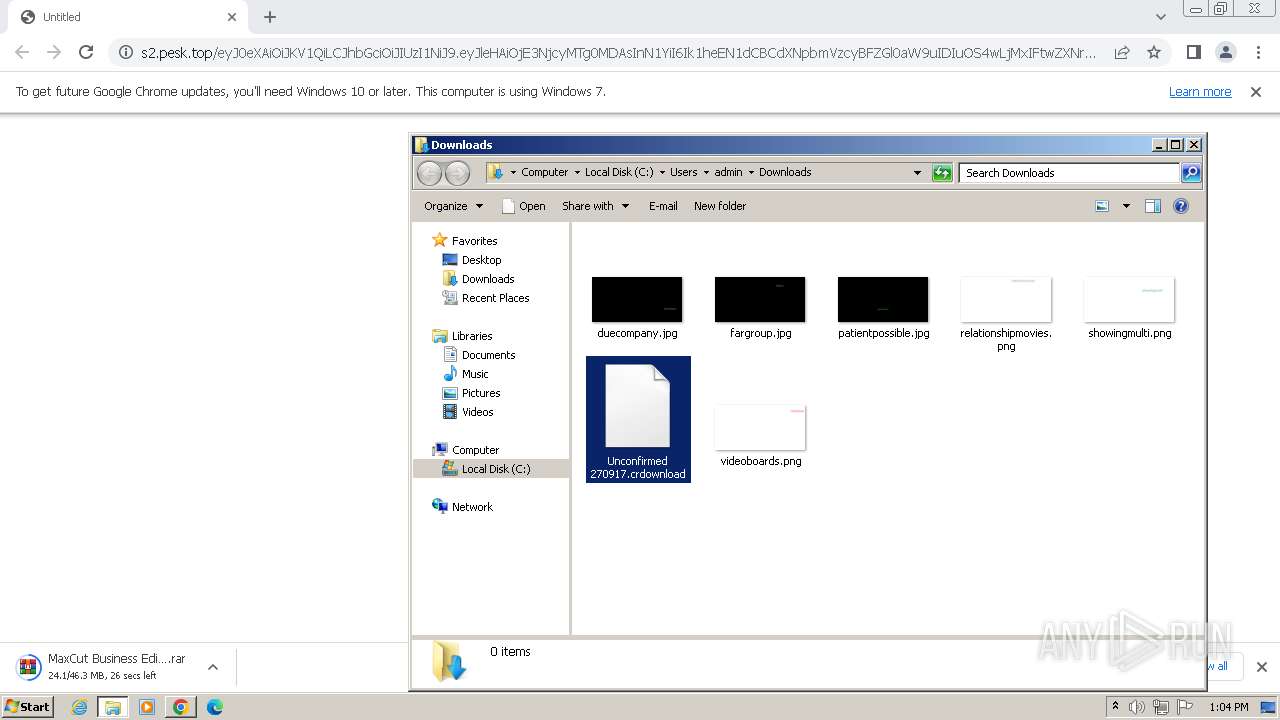This screenshot has height=720, width=1280.
Task: Launch Microsoft Edge from taskbar
Action: (214, 707)
